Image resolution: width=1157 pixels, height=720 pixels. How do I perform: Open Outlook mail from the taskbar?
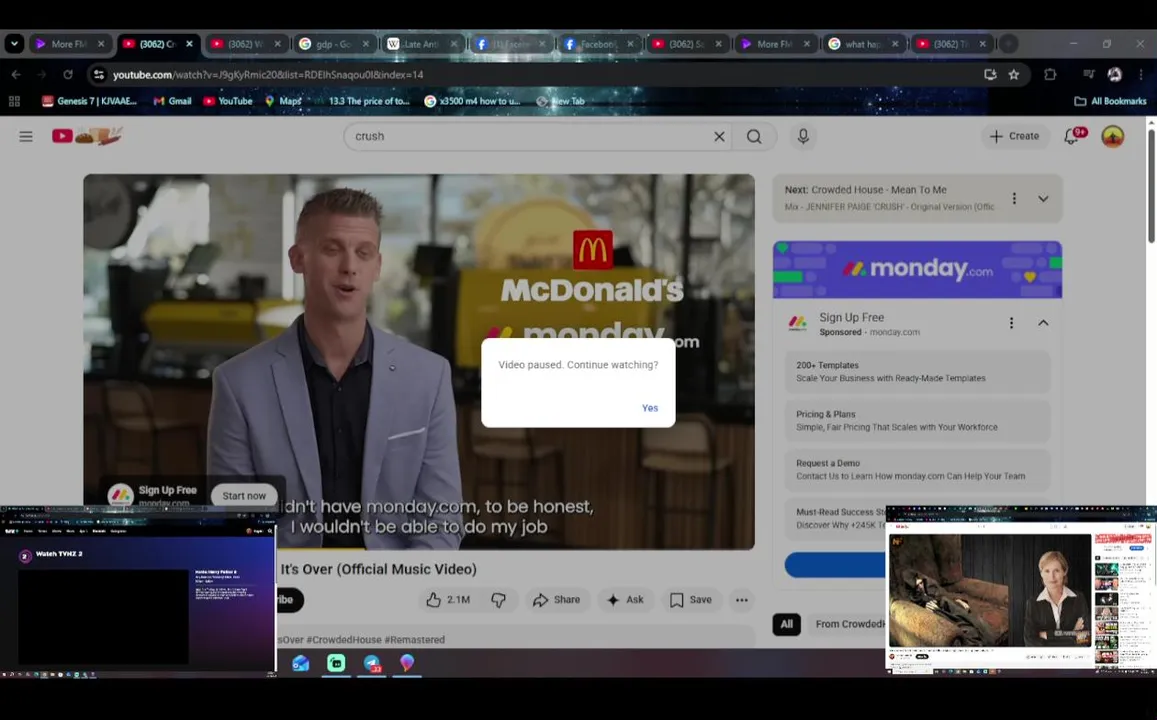tap(301, 663)
